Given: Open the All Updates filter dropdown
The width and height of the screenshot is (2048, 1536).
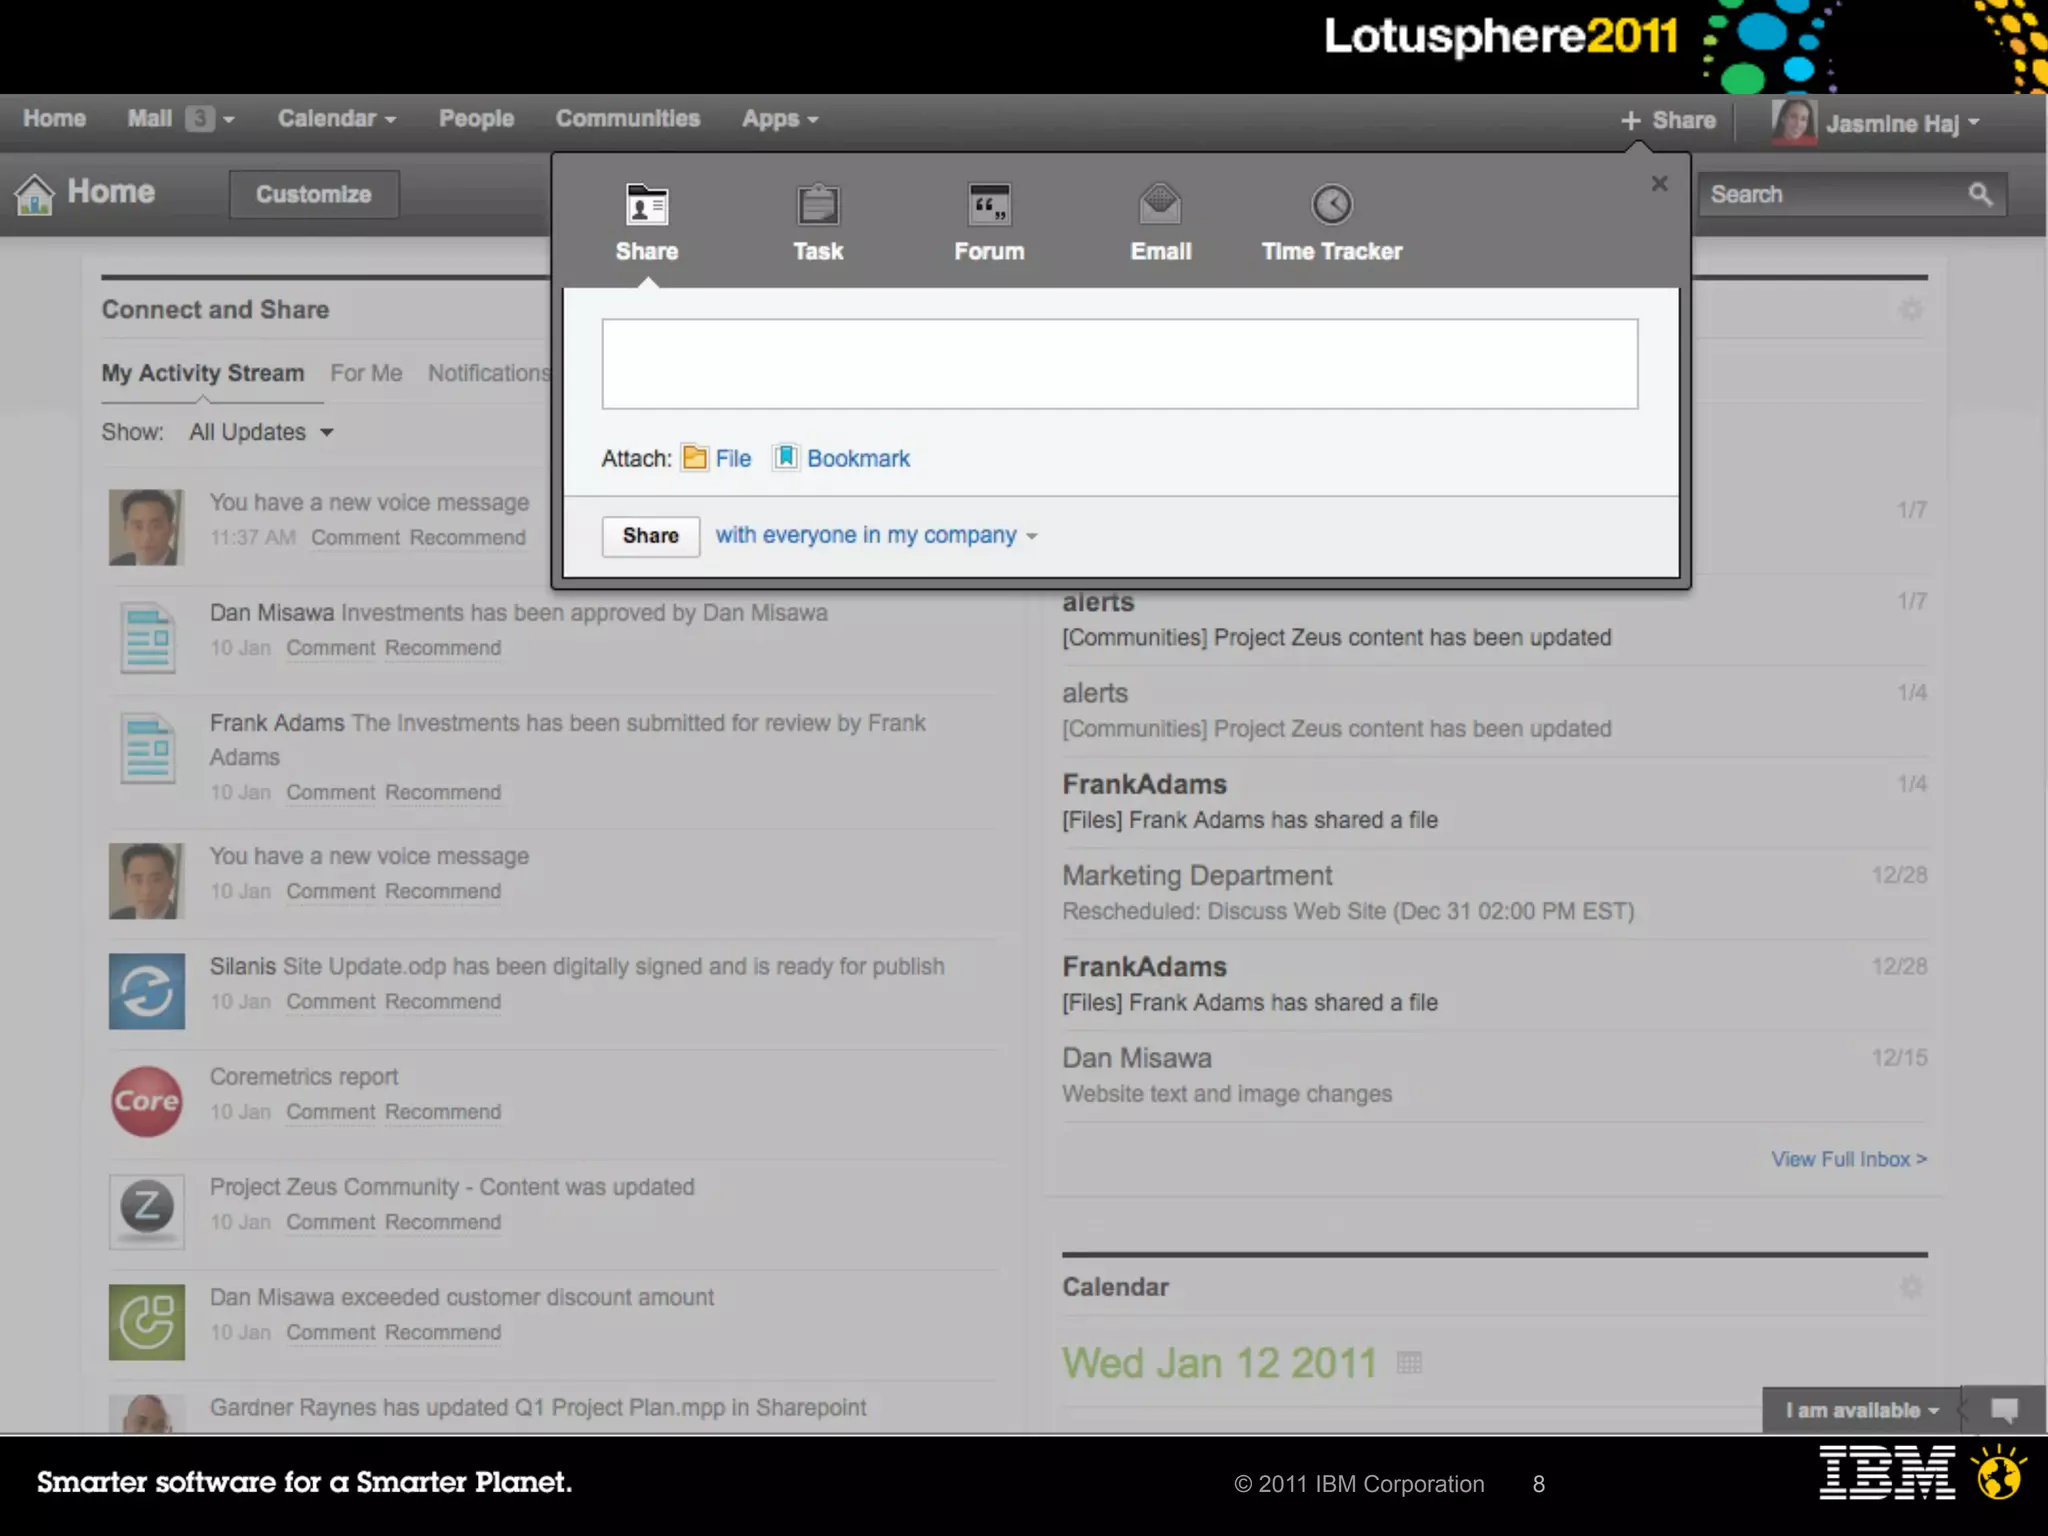Looking at the screenshot, I should [261, 432].
